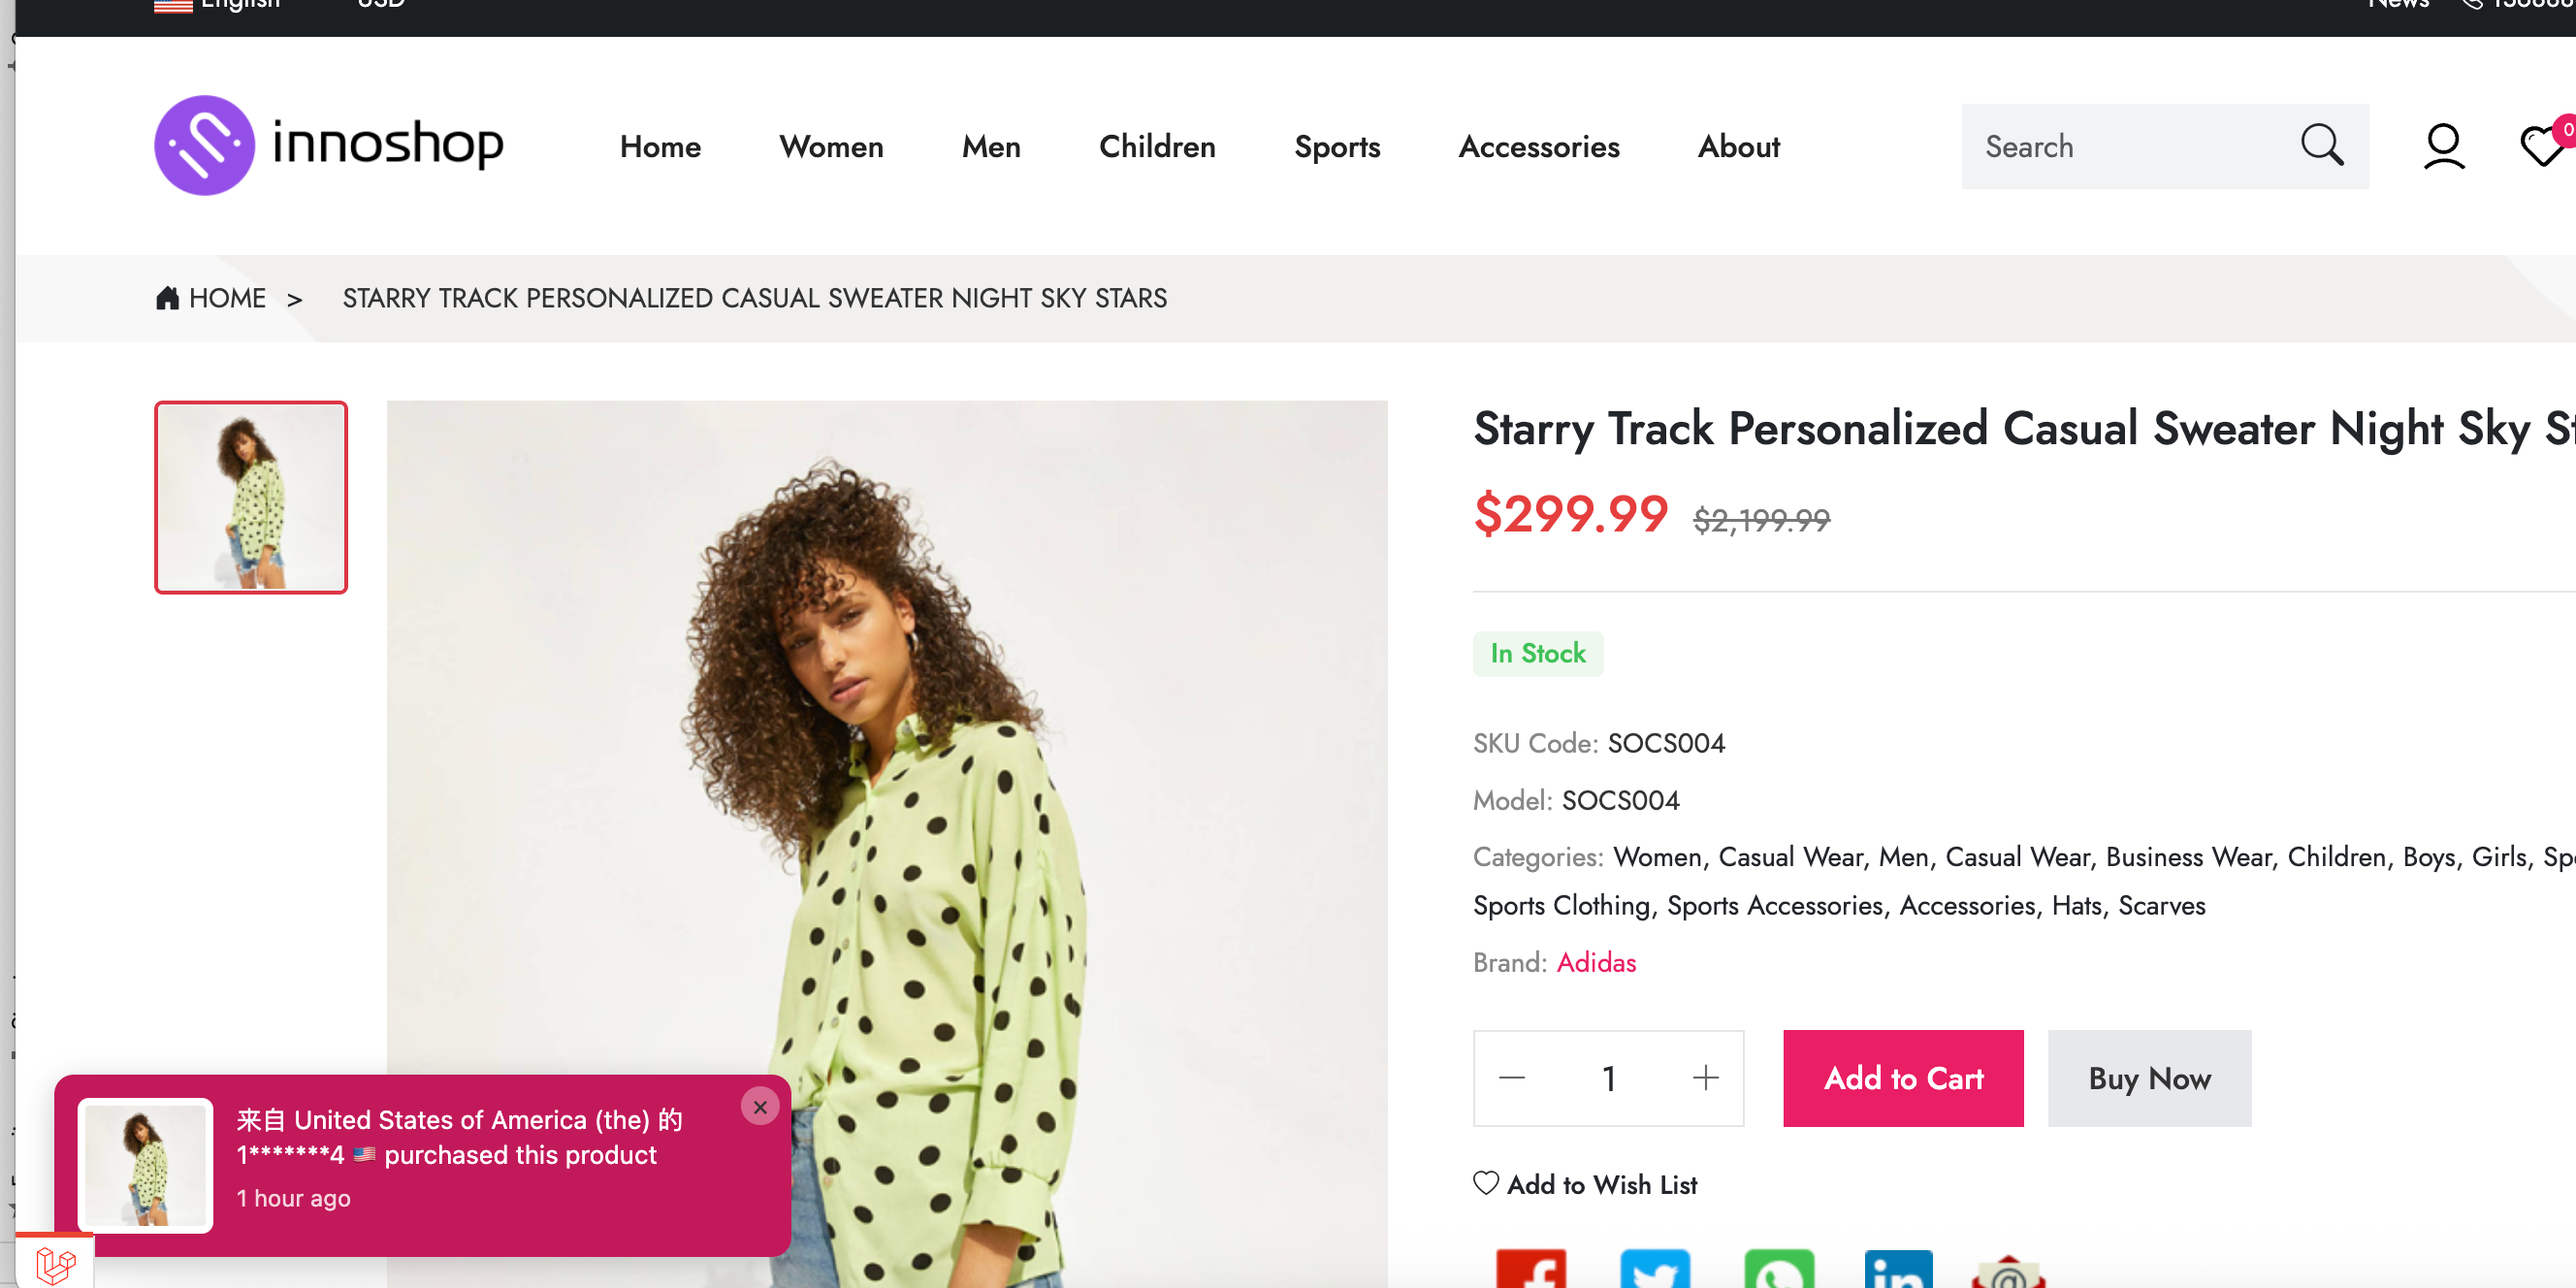Image resolution: width=2576 pixels, height=1288 pixels.
Task: Open the Adidas brand link
Action: pyautogui.click(x=1596, y=962)
